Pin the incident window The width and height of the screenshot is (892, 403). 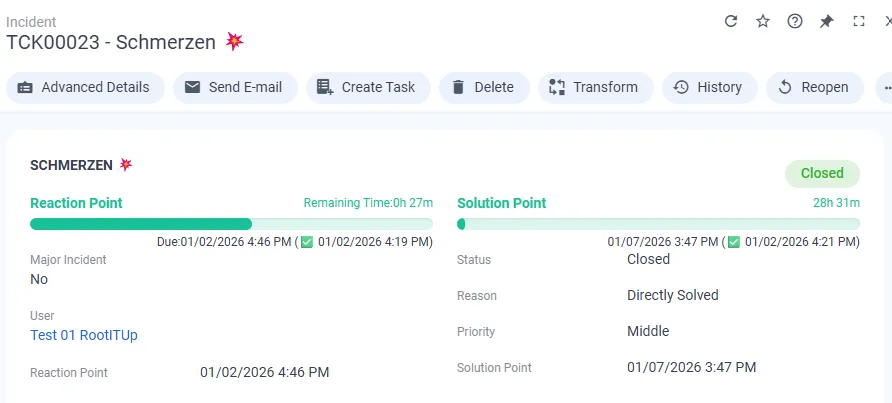(826, 21)
